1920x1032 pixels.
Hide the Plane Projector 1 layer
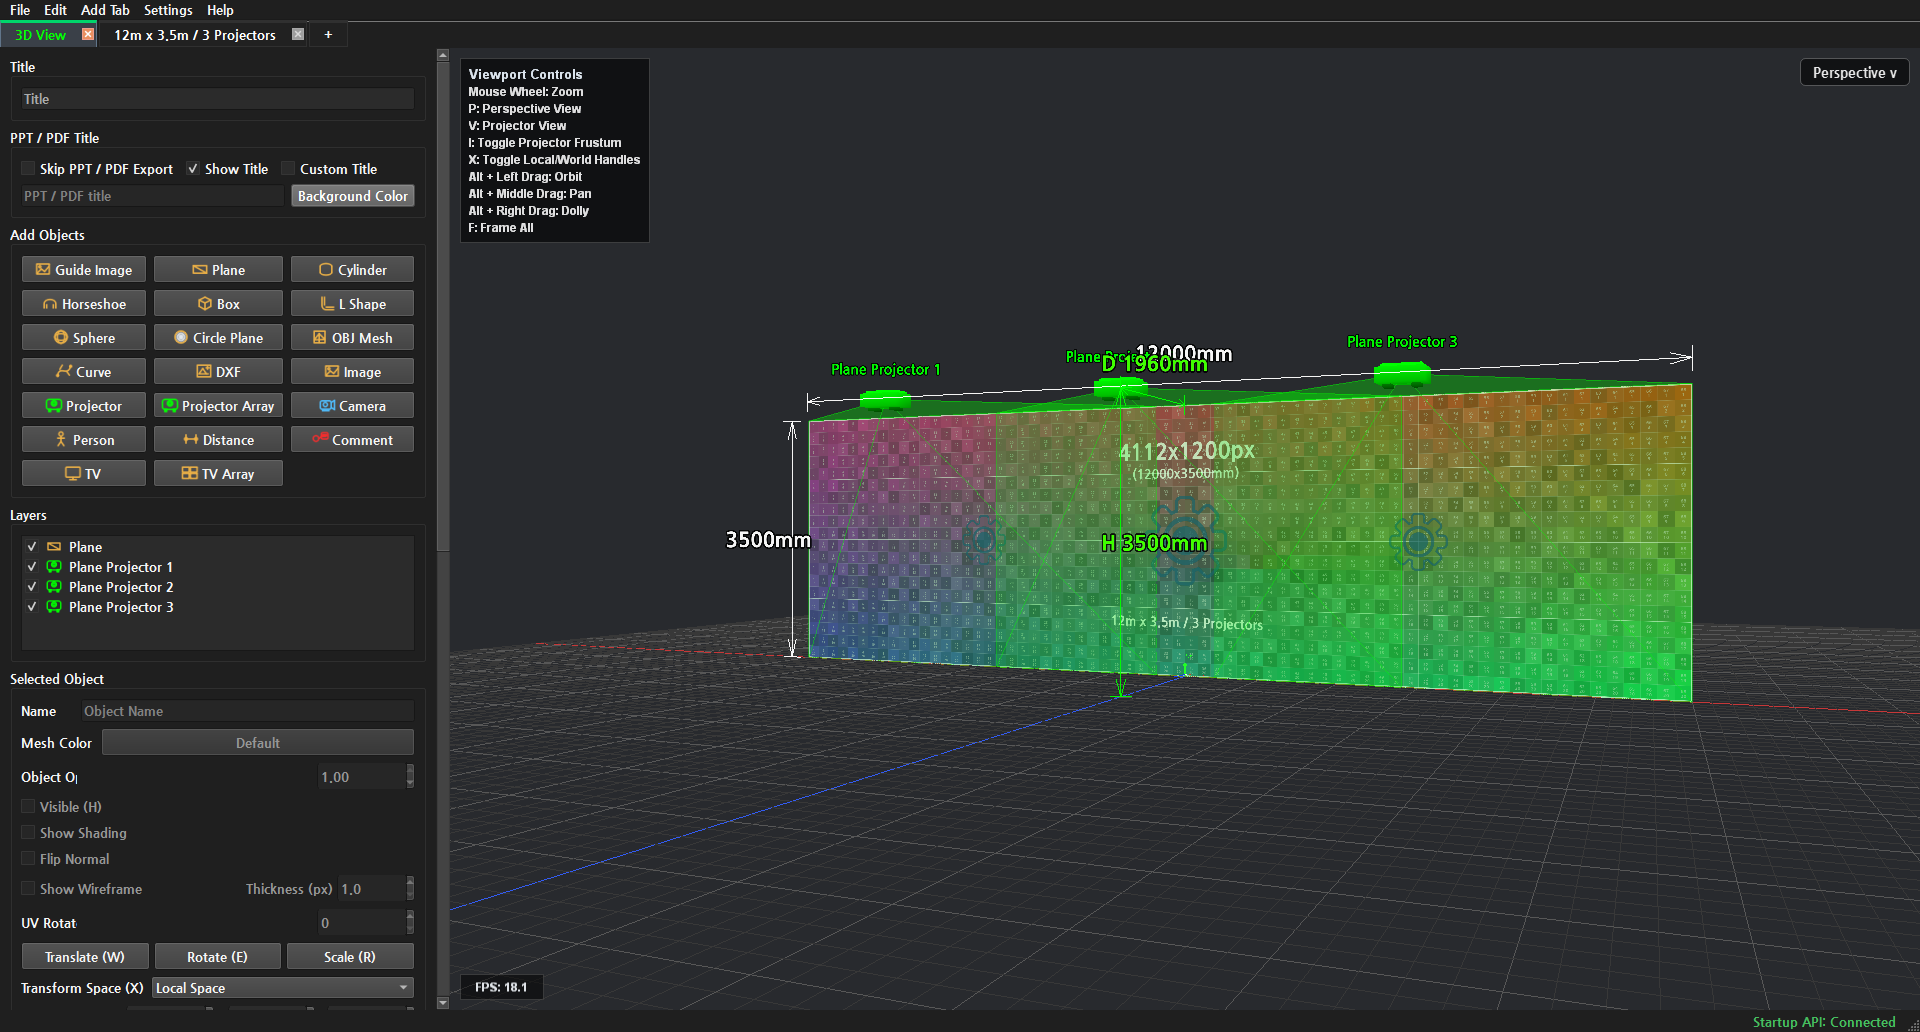click(x=32, y=567)
